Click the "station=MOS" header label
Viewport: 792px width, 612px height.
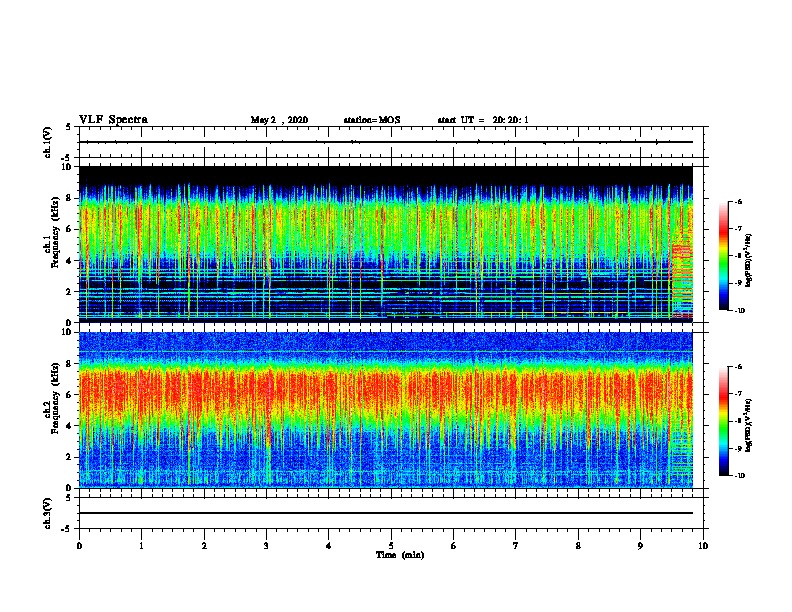(372, 120)
